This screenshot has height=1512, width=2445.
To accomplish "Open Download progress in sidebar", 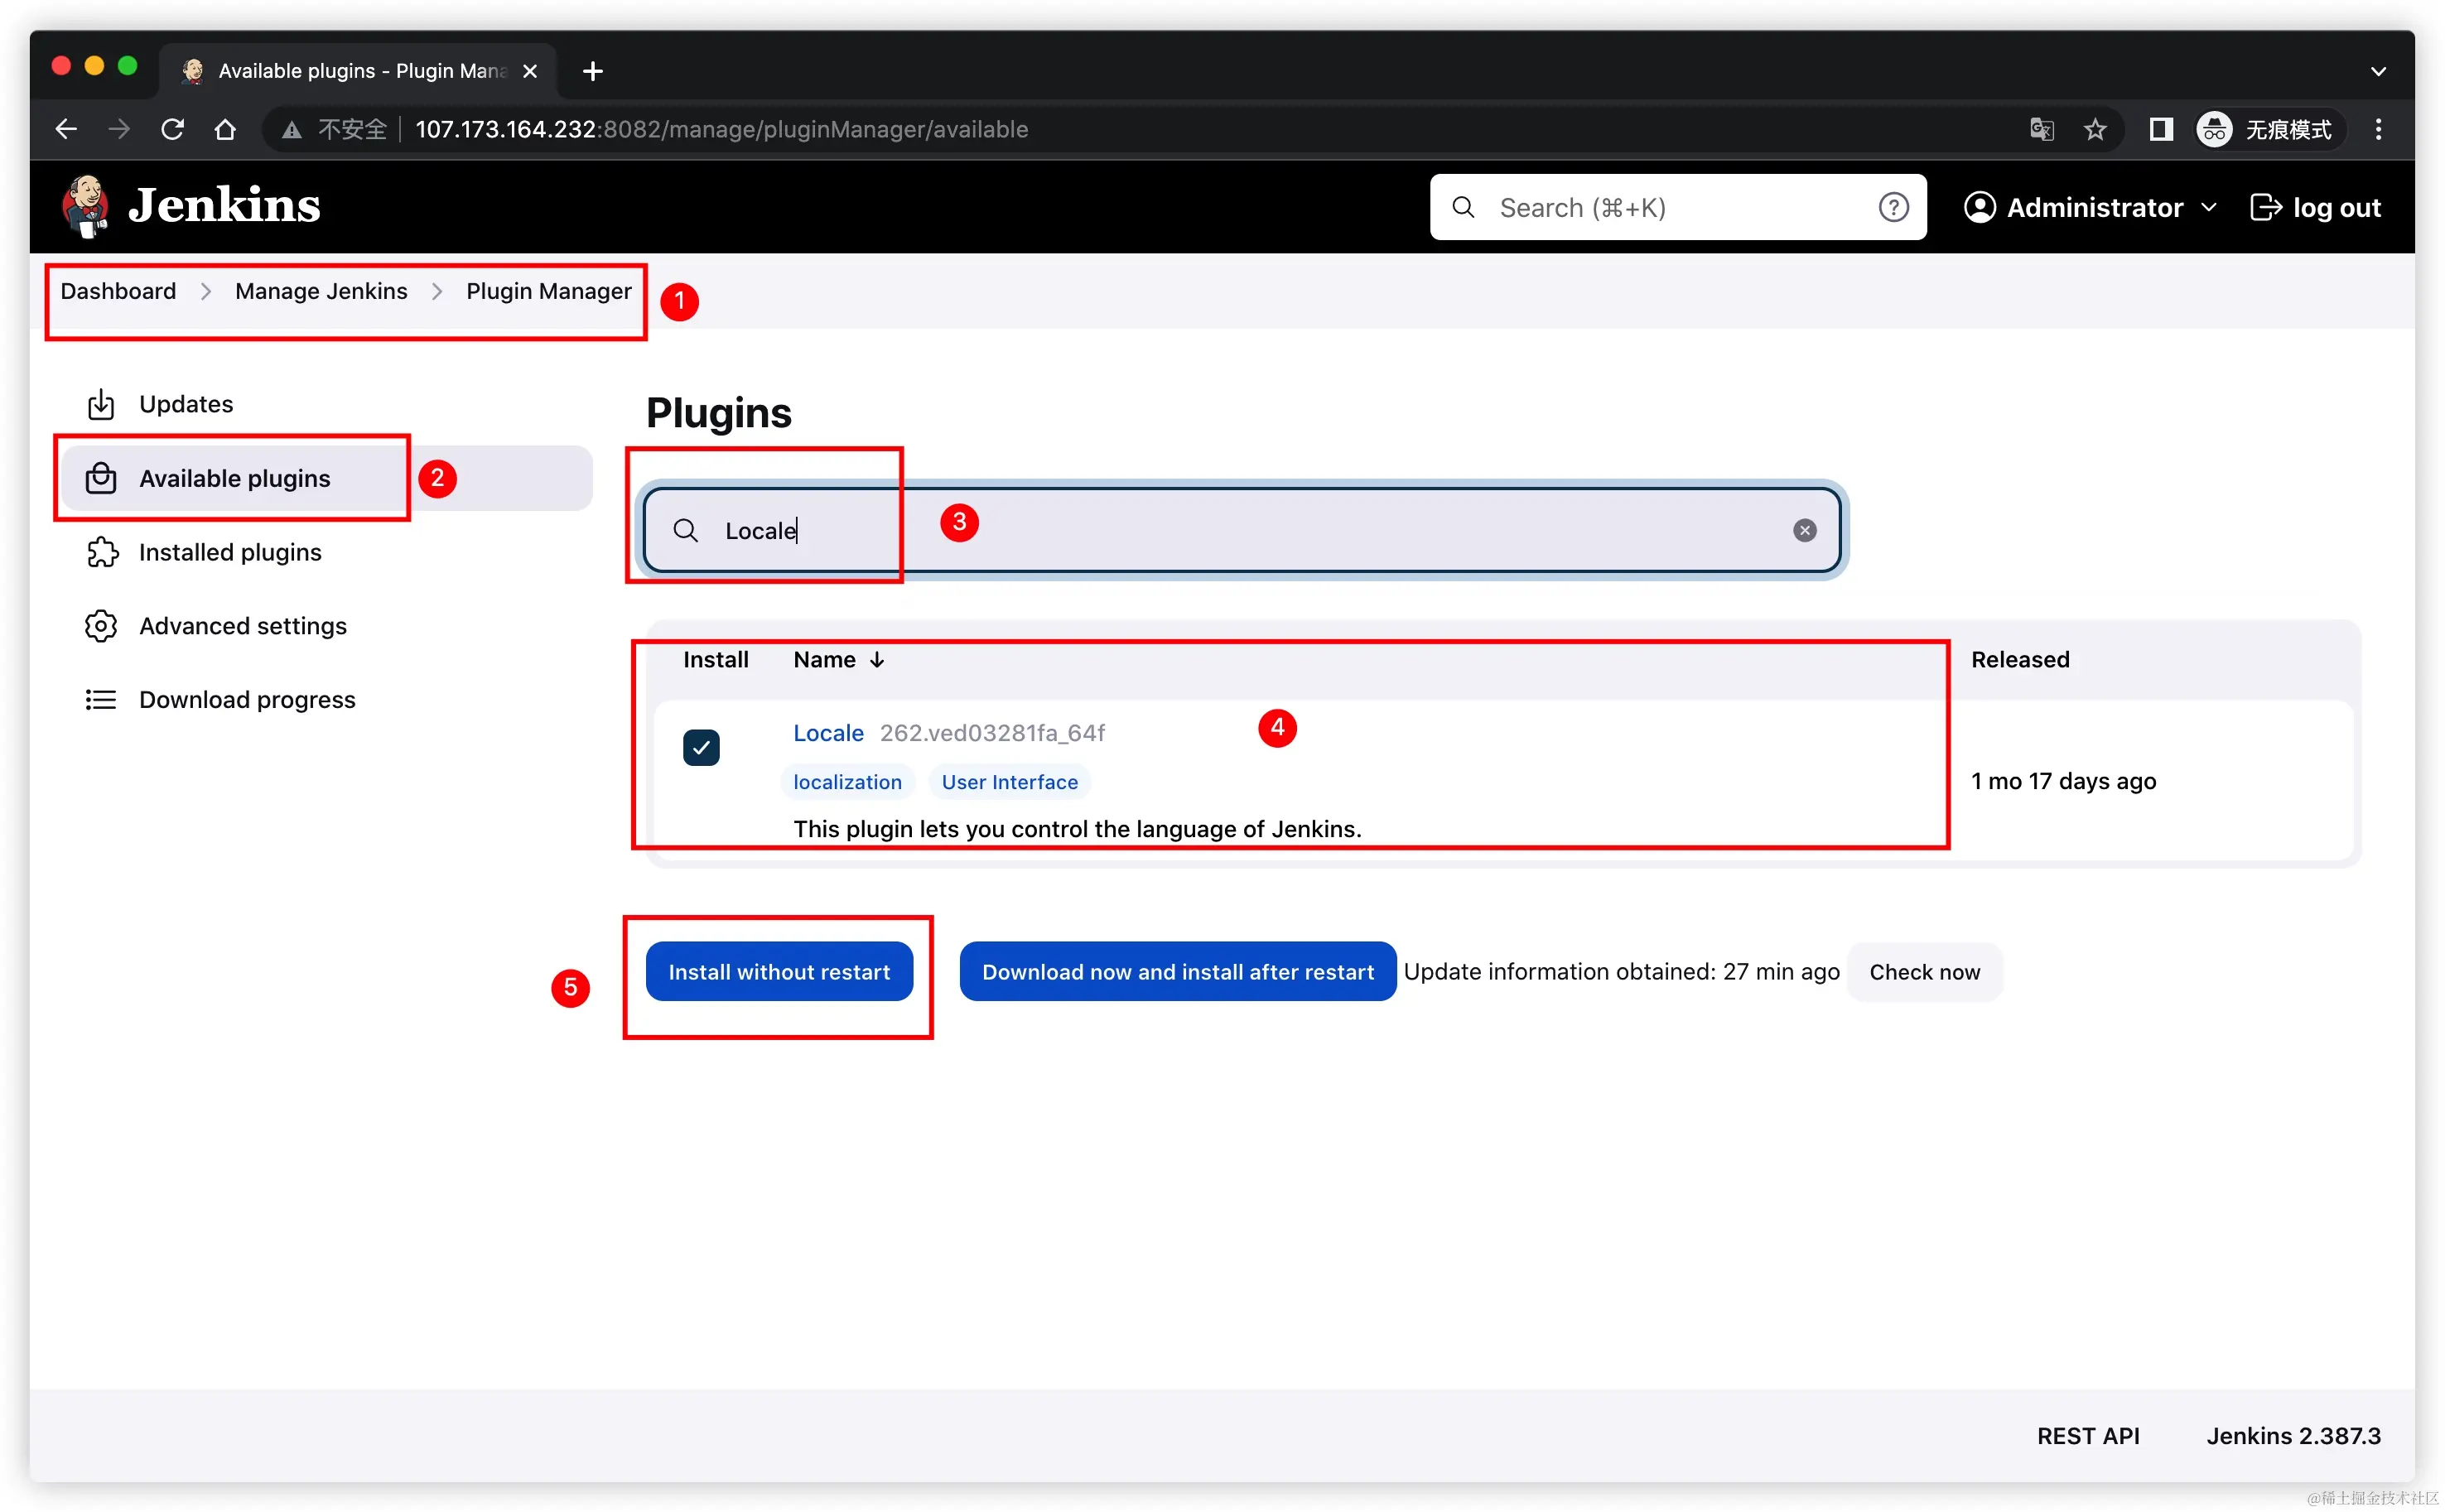I will point(328,700).
